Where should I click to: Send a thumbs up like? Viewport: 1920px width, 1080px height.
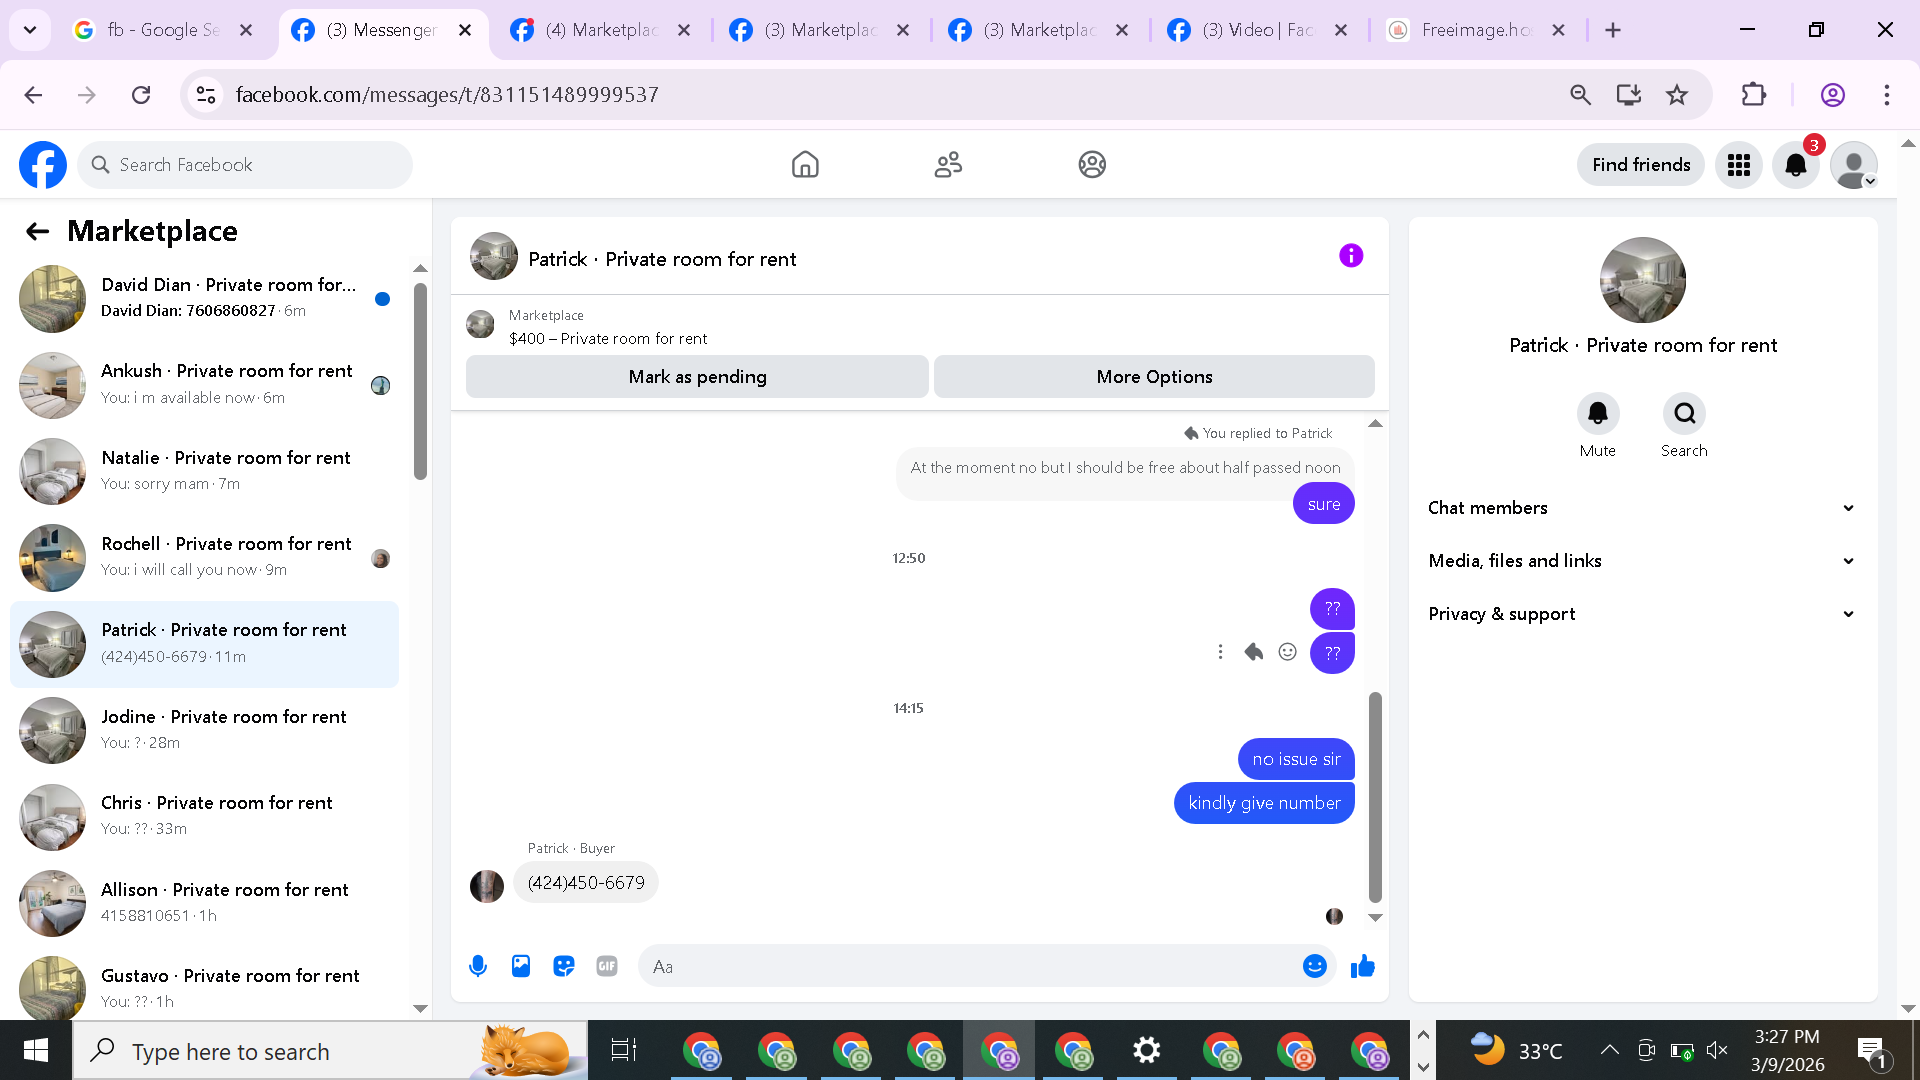tap(1363, 966)
